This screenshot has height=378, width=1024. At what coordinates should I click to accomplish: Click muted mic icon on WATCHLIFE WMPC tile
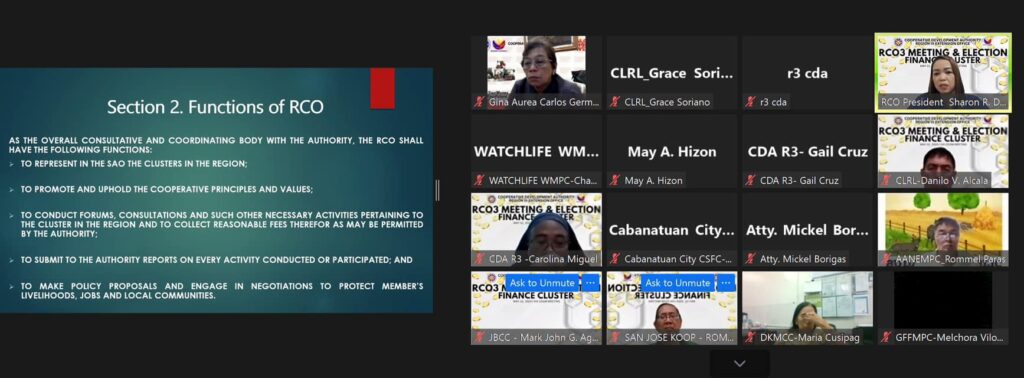(x=479, y=180)
